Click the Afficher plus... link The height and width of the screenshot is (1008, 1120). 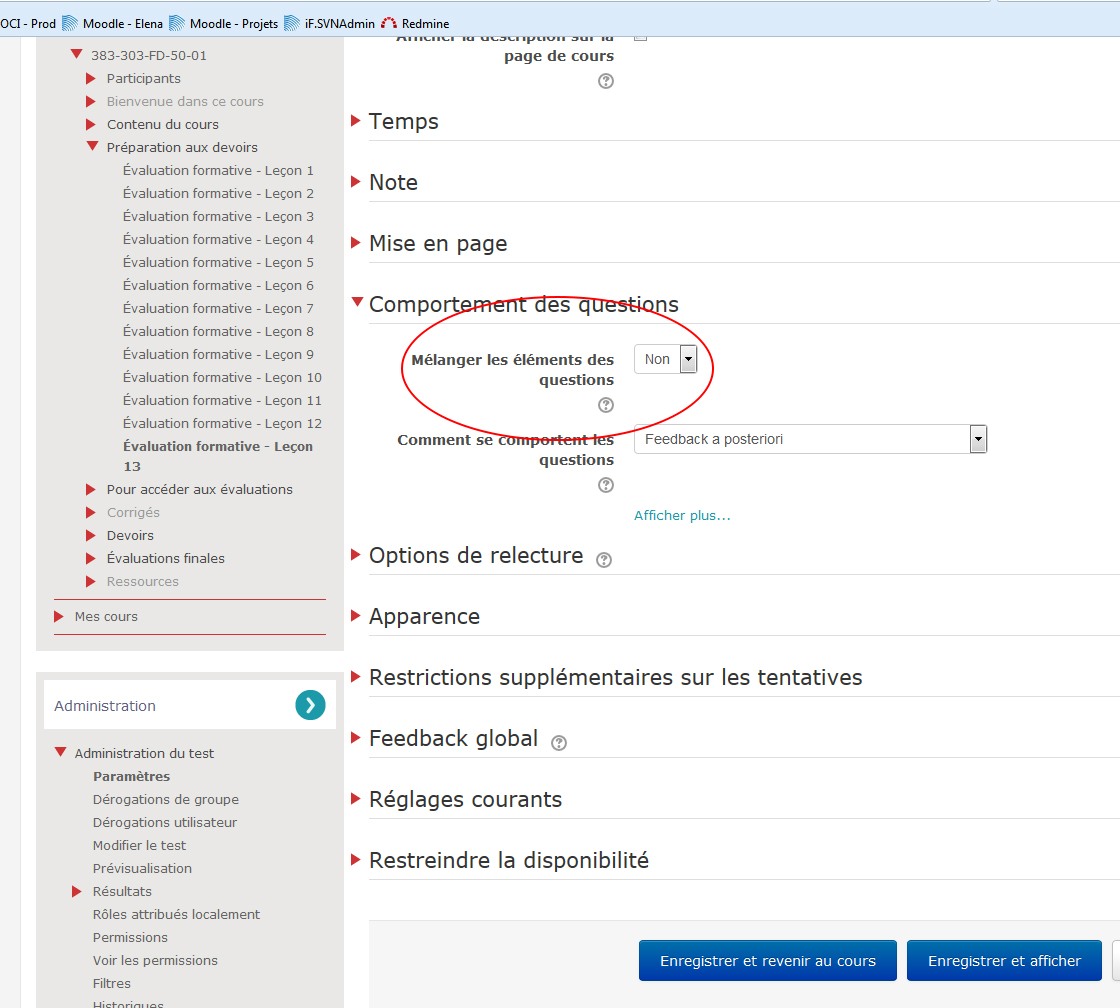coord(682,516)
